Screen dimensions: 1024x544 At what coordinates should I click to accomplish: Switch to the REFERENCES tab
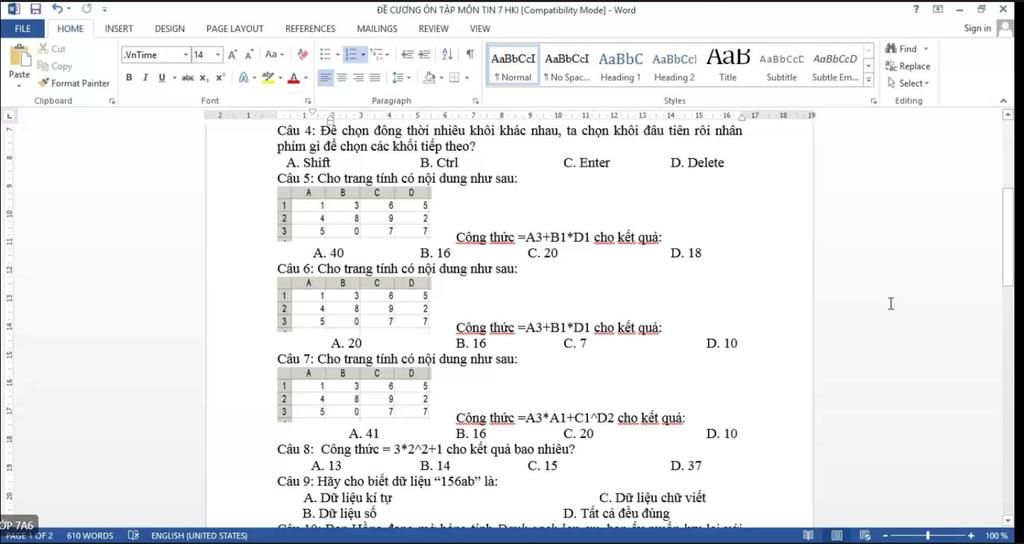[310, 29]
